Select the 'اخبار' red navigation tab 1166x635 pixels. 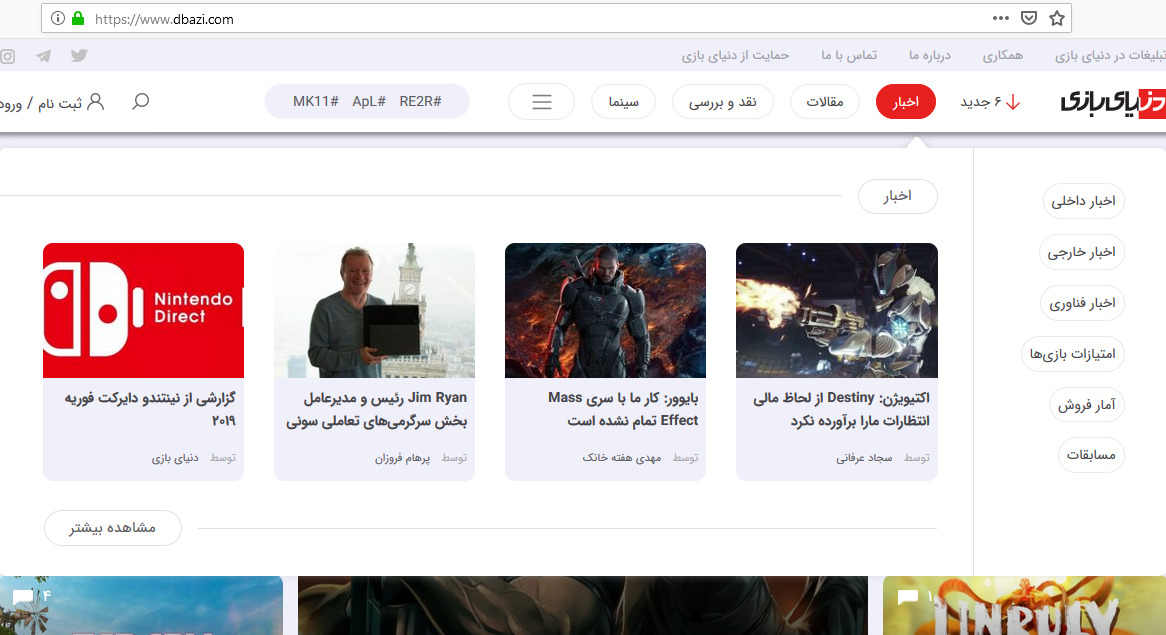905,102
